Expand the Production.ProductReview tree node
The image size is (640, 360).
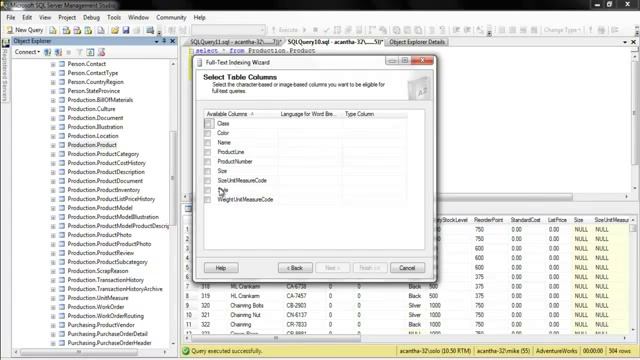click(53, 253)
